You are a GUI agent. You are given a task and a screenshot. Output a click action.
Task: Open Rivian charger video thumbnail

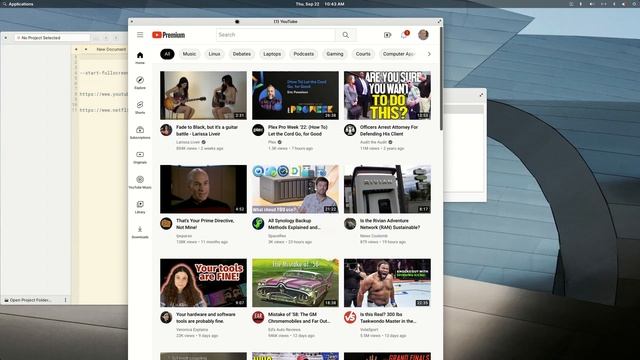click(x=387, y=189)
